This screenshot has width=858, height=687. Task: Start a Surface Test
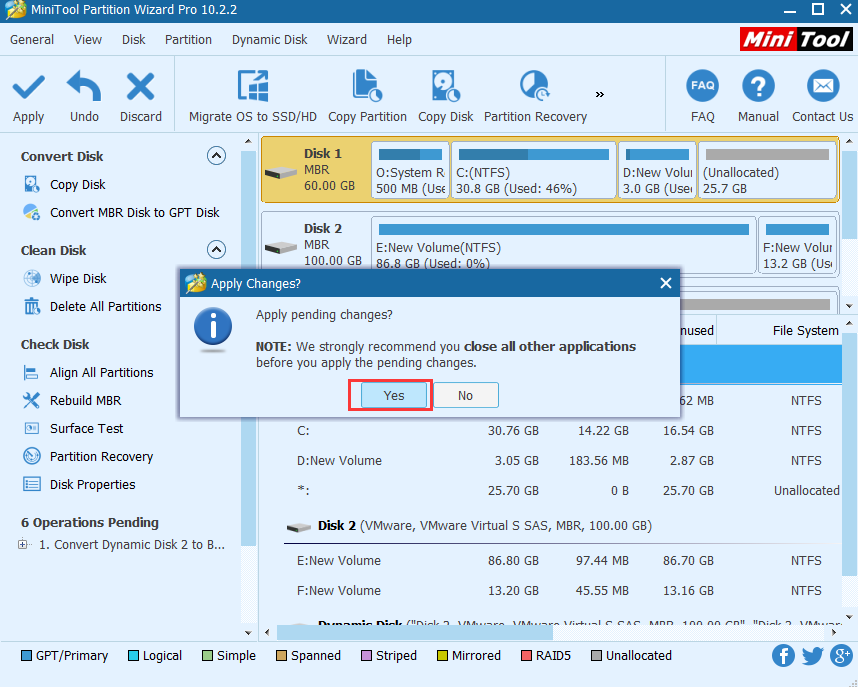coord(86,429)
